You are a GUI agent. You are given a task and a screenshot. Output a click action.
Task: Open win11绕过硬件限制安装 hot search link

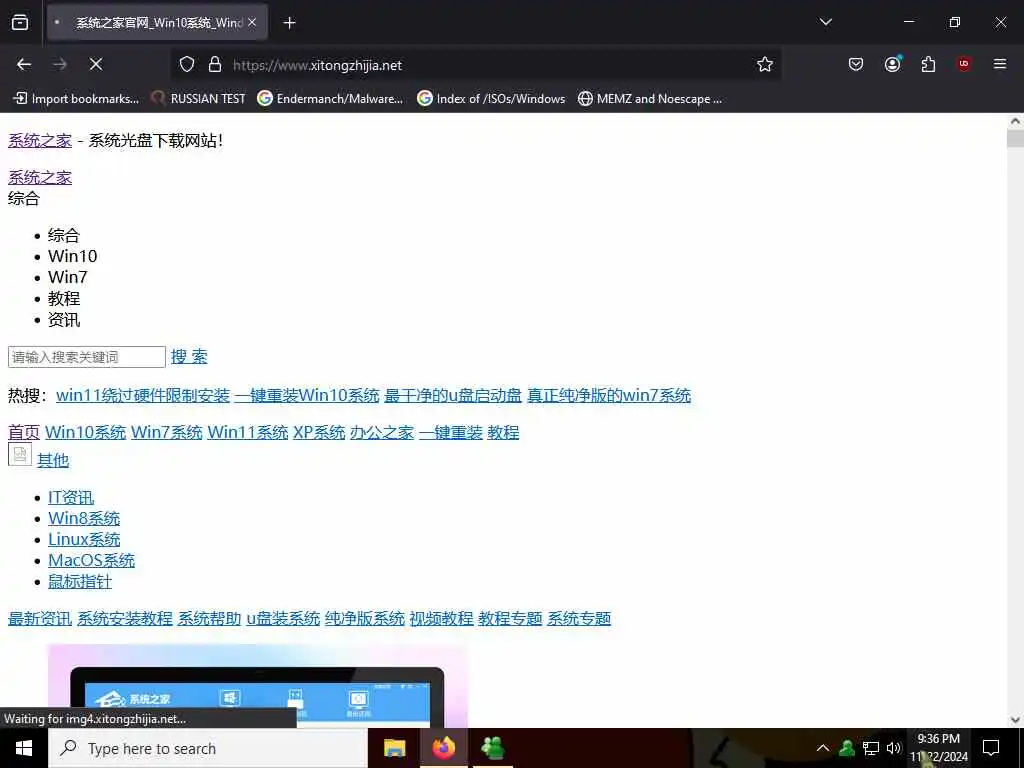pyautogui.click(x=143, y=395)
